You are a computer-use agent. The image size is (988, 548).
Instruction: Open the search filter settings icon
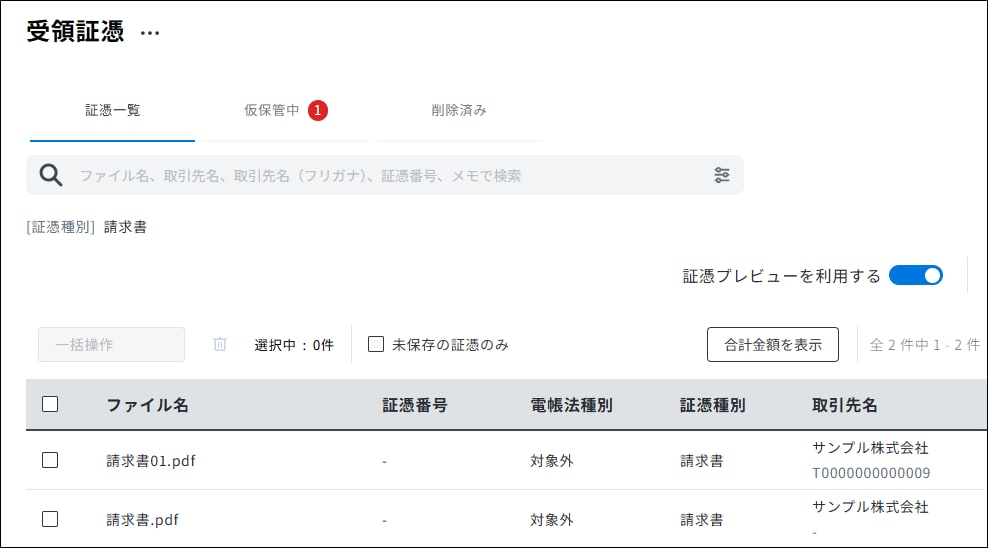pos(721,175)
